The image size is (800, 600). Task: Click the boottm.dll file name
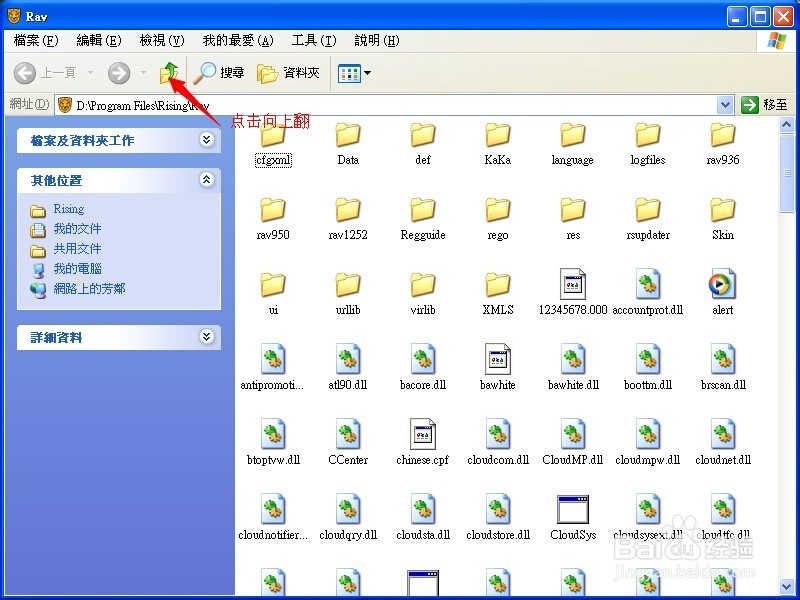point(648,385)
